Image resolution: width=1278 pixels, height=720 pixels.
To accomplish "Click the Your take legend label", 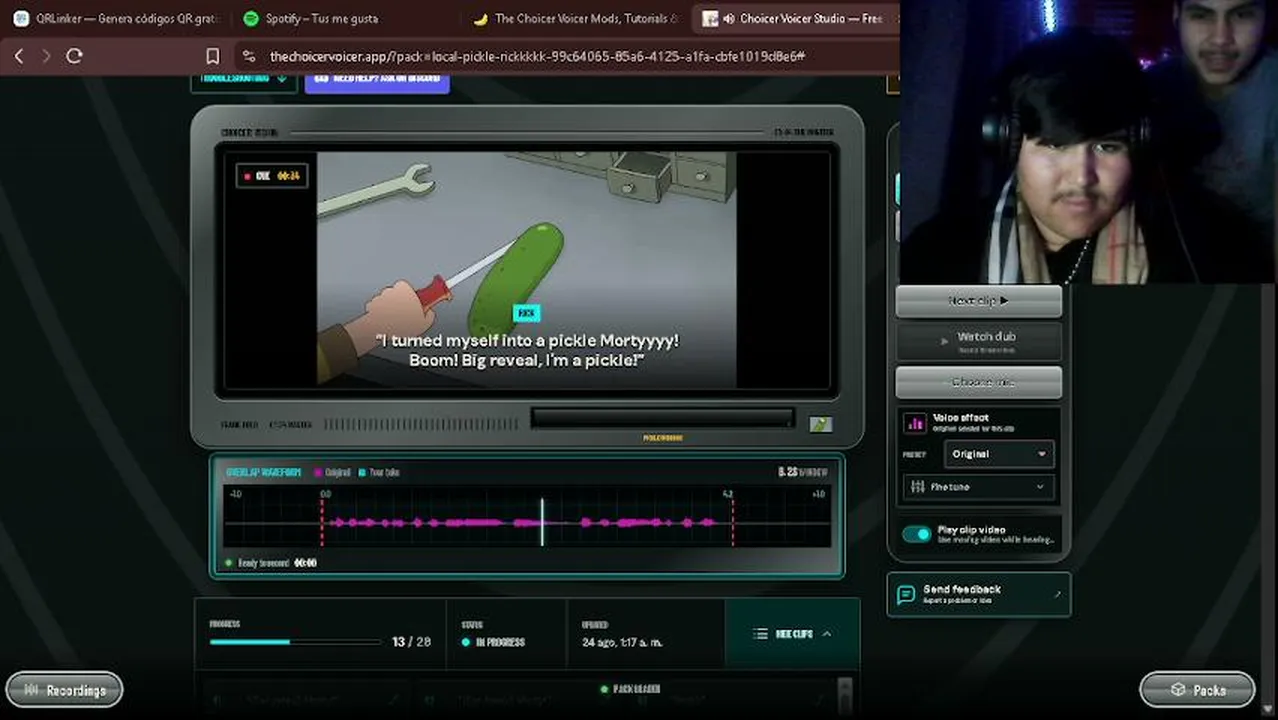I will pyautogui.click(x=379, y=472).
